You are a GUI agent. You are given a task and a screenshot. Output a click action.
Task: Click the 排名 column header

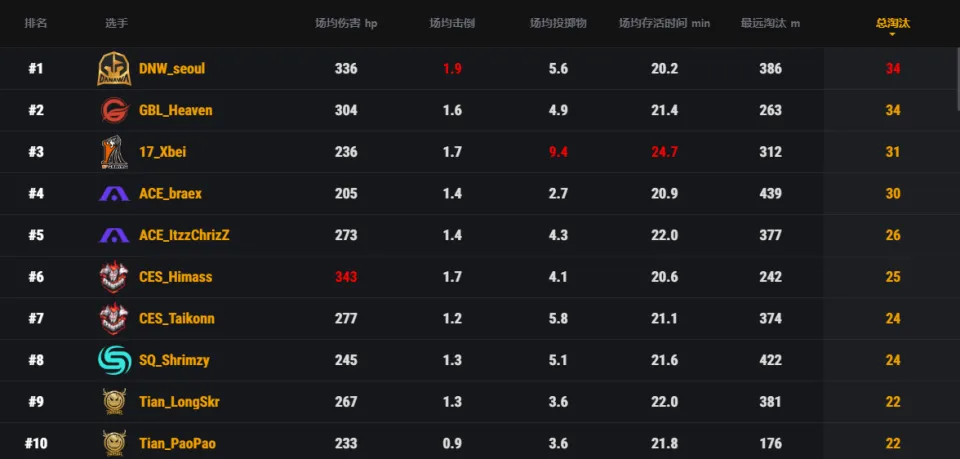pyautogui.click(x=36, y=23)
